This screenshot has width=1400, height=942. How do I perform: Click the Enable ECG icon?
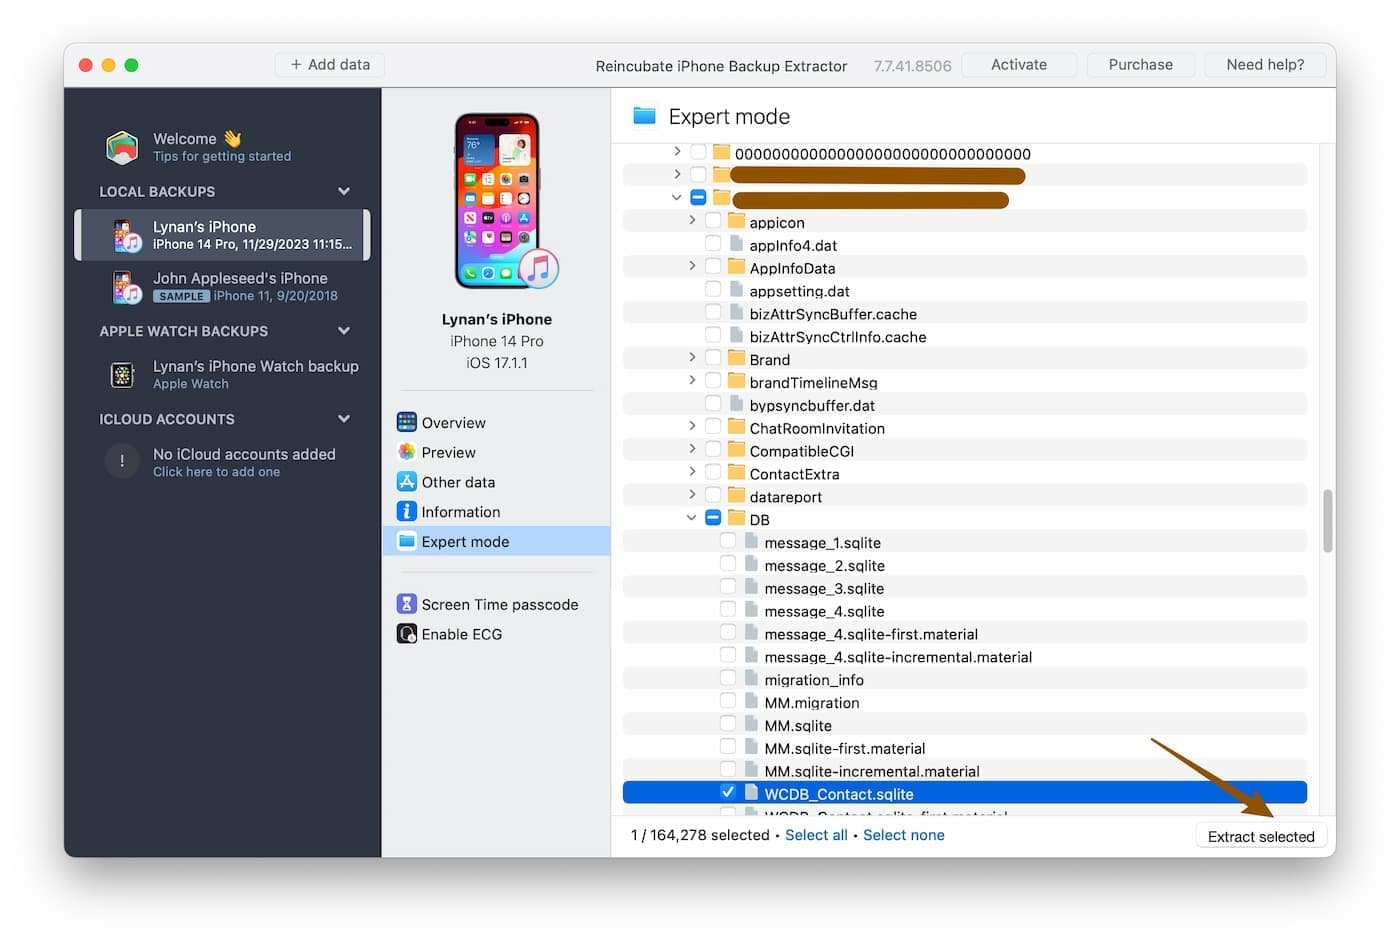click(406, 634)
